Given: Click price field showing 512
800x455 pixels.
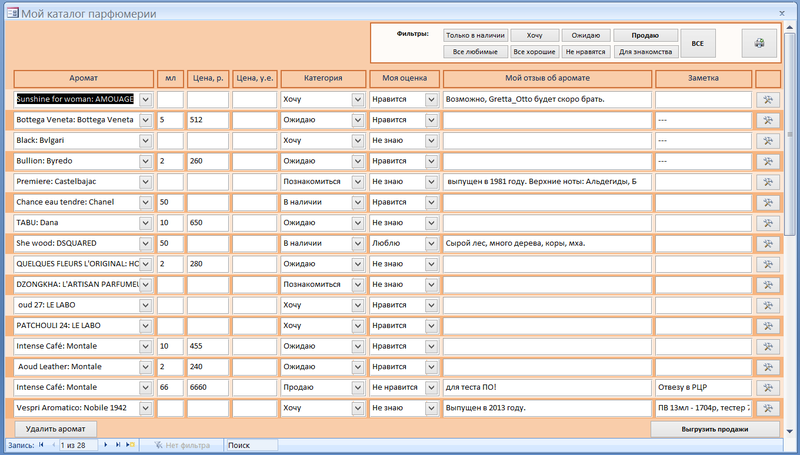Looking at the screenshot, I should coord(208,120).
